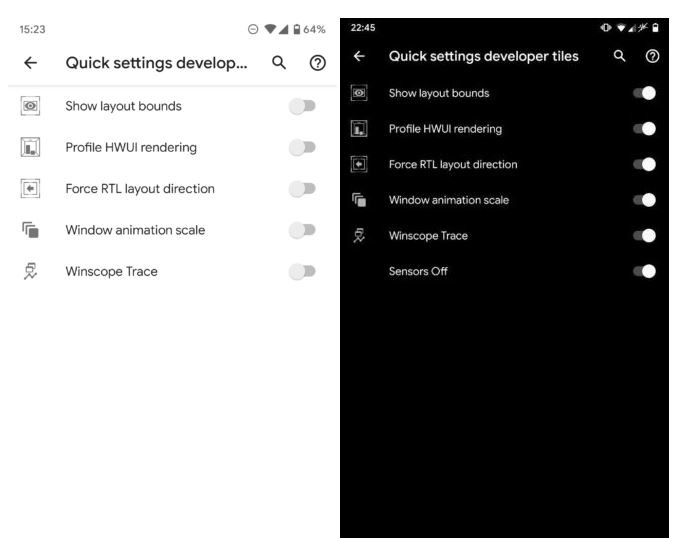Image resolution: width=685 pixels, height=538 pixels.
Task: Turn off Force RTL layout switch, dark screen
Action: (x=644, y=164)
